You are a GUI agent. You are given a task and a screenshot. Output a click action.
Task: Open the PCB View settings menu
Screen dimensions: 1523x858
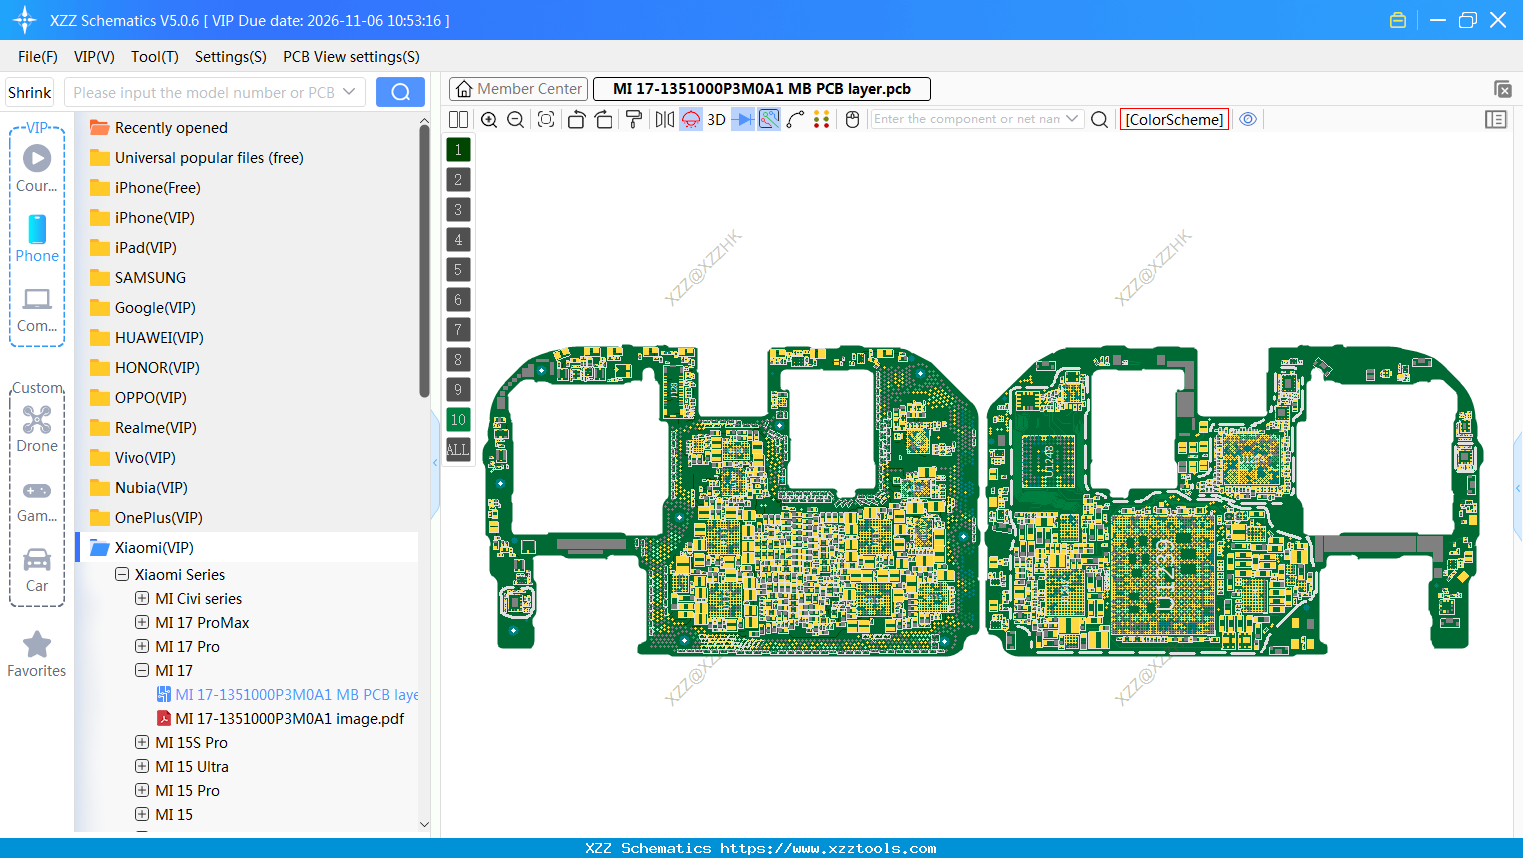point(350,57)
